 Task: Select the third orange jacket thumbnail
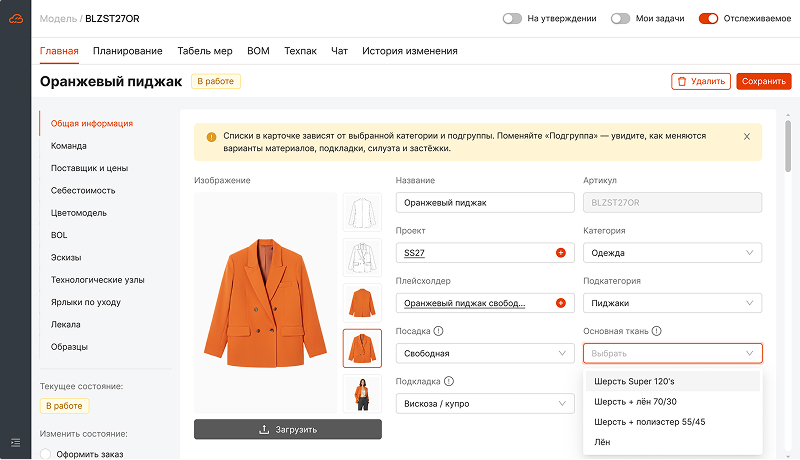(x=362, y=303)
